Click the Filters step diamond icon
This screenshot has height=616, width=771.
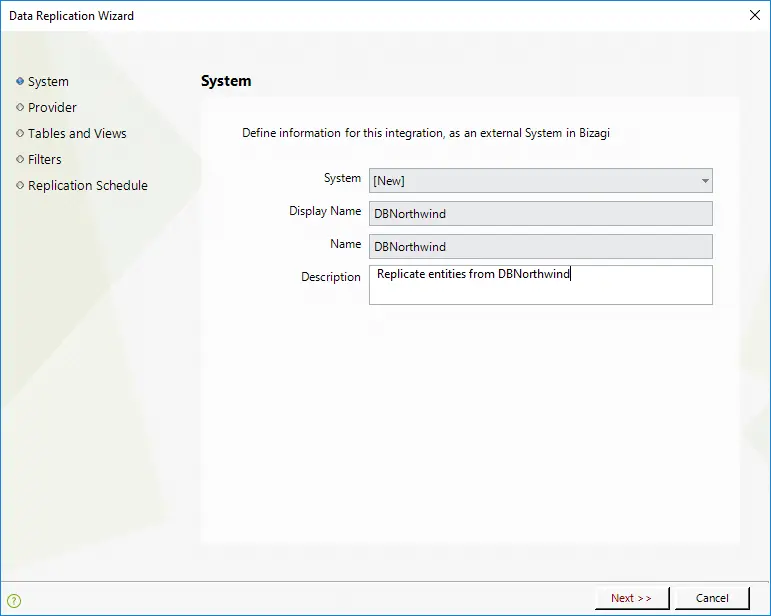[20, 159]
